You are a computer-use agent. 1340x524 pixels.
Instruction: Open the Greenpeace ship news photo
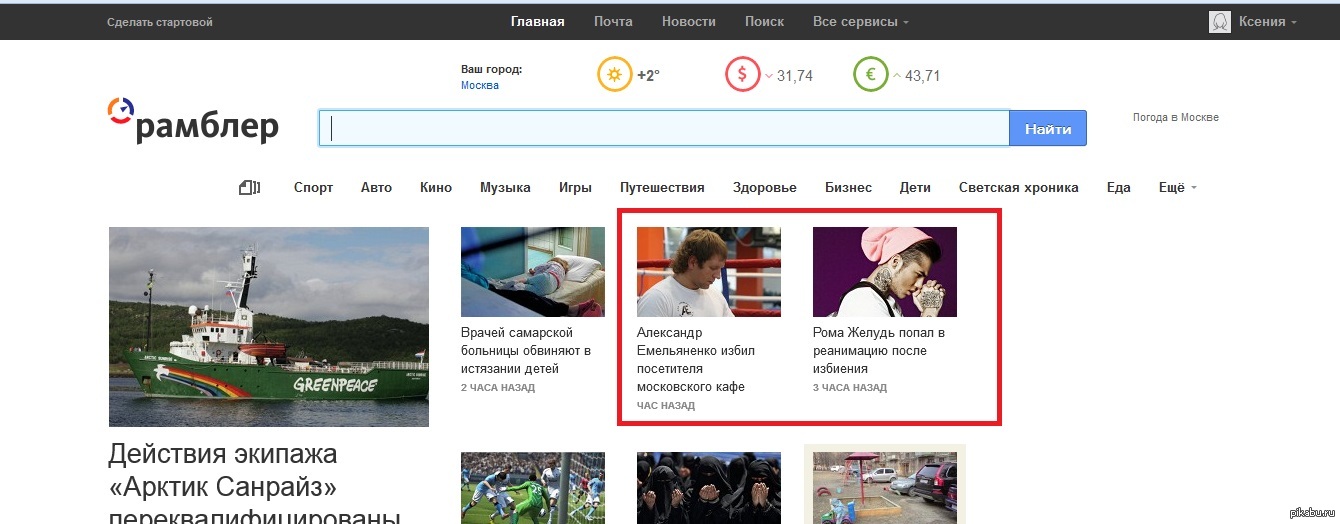pyautogui.click(x=268, y=327)
